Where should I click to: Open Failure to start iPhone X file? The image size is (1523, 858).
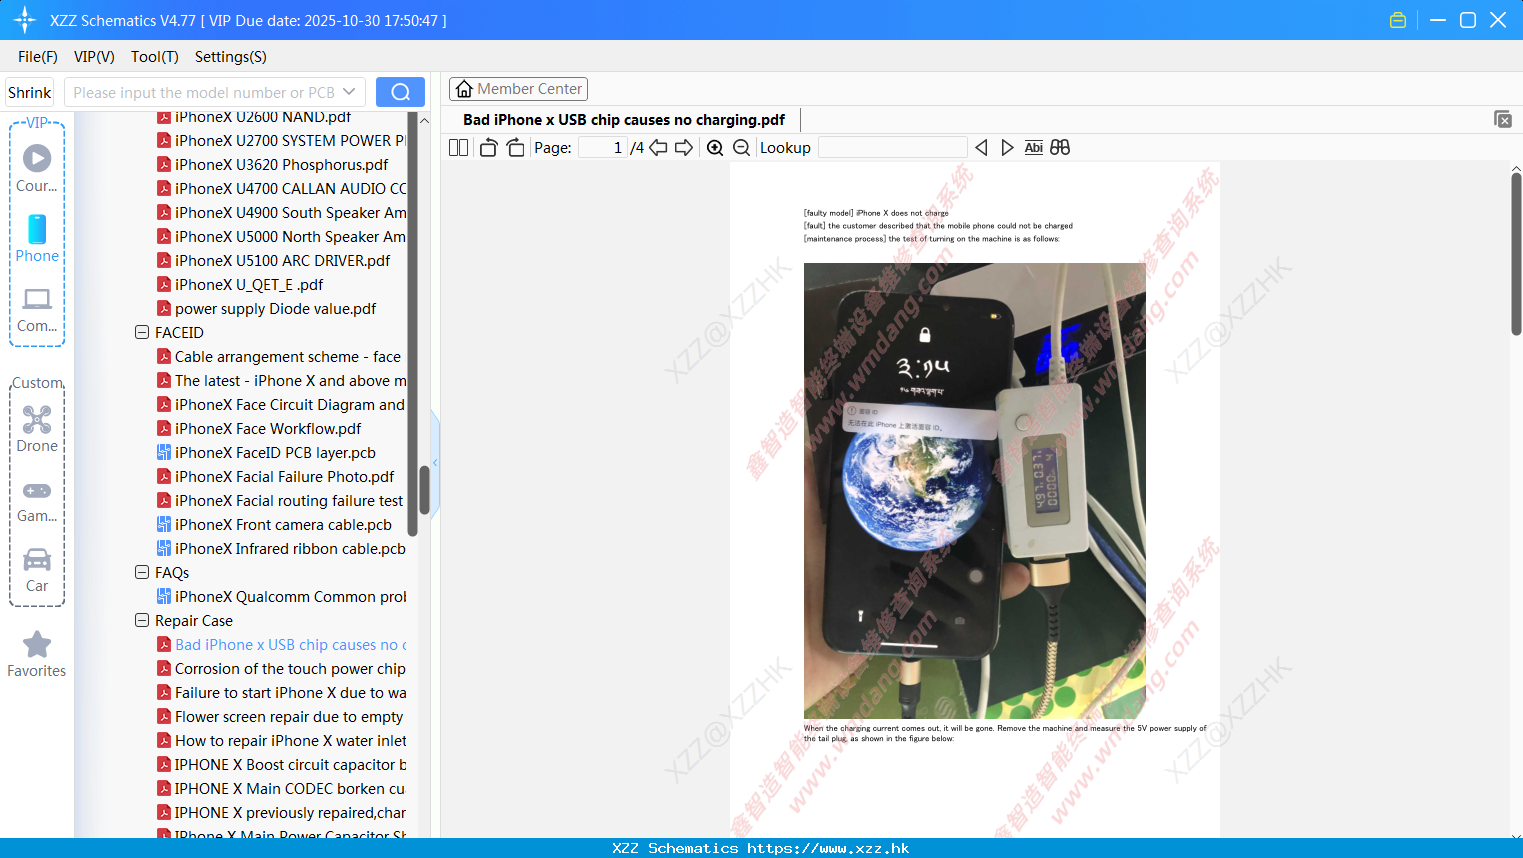pyautogui.click(x=282, y=693)
